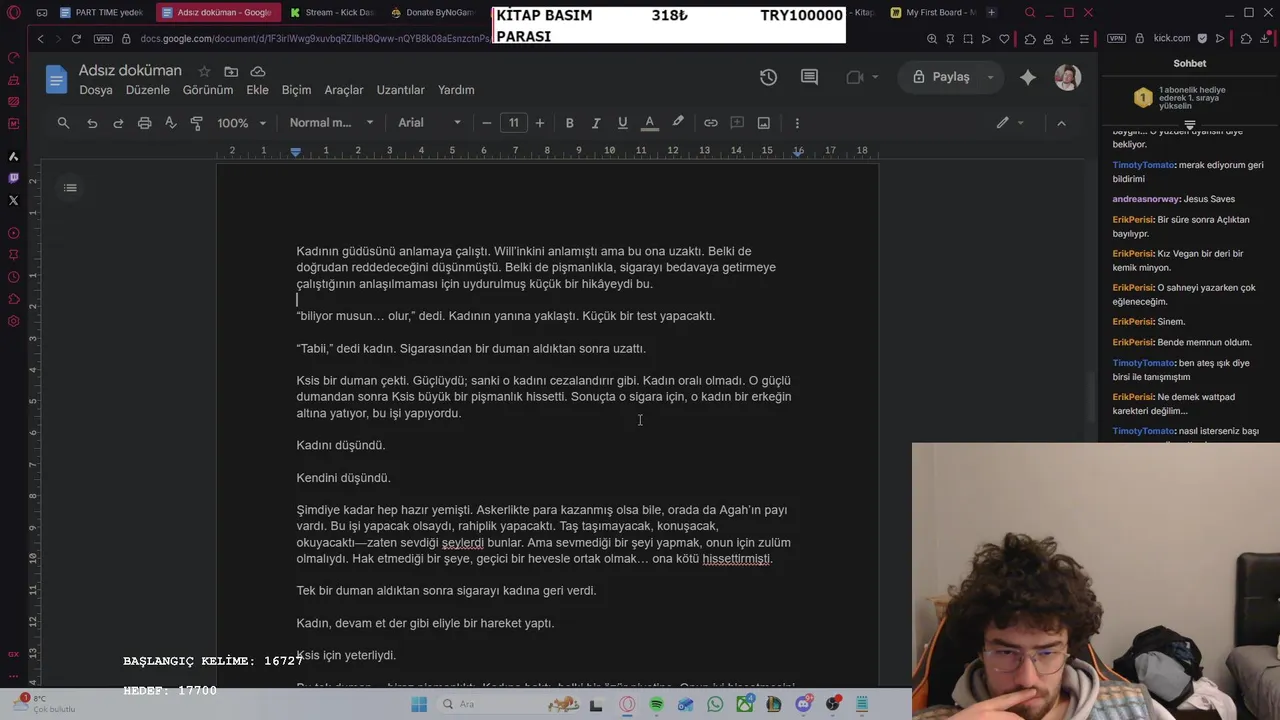Show the document outline panel
1280x720 pixels.
pyautogui.click(x=70, y=188)
